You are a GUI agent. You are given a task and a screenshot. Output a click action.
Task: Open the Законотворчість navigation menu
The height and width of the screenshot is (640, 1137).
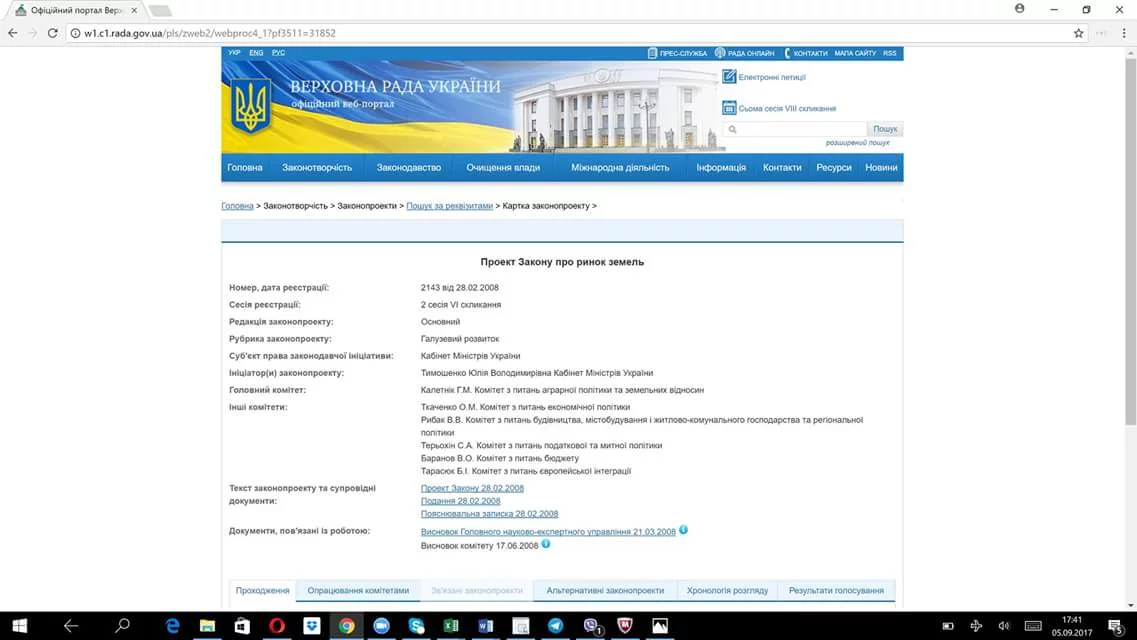[317, 167]
